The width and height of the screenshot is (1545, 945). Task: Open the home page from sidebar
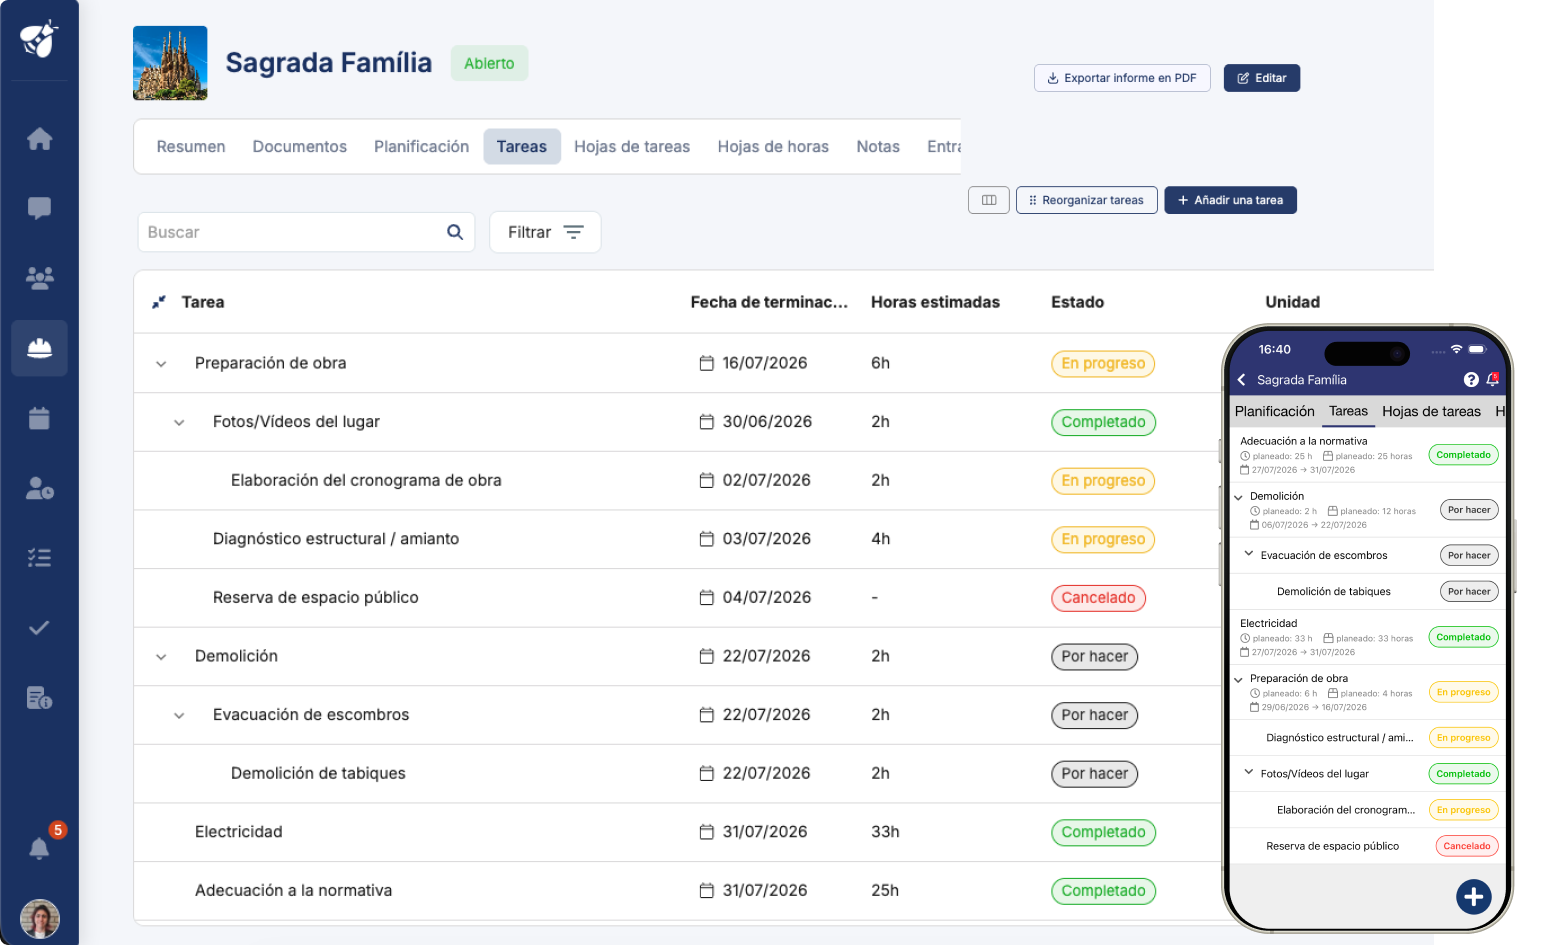pos(39,139)
